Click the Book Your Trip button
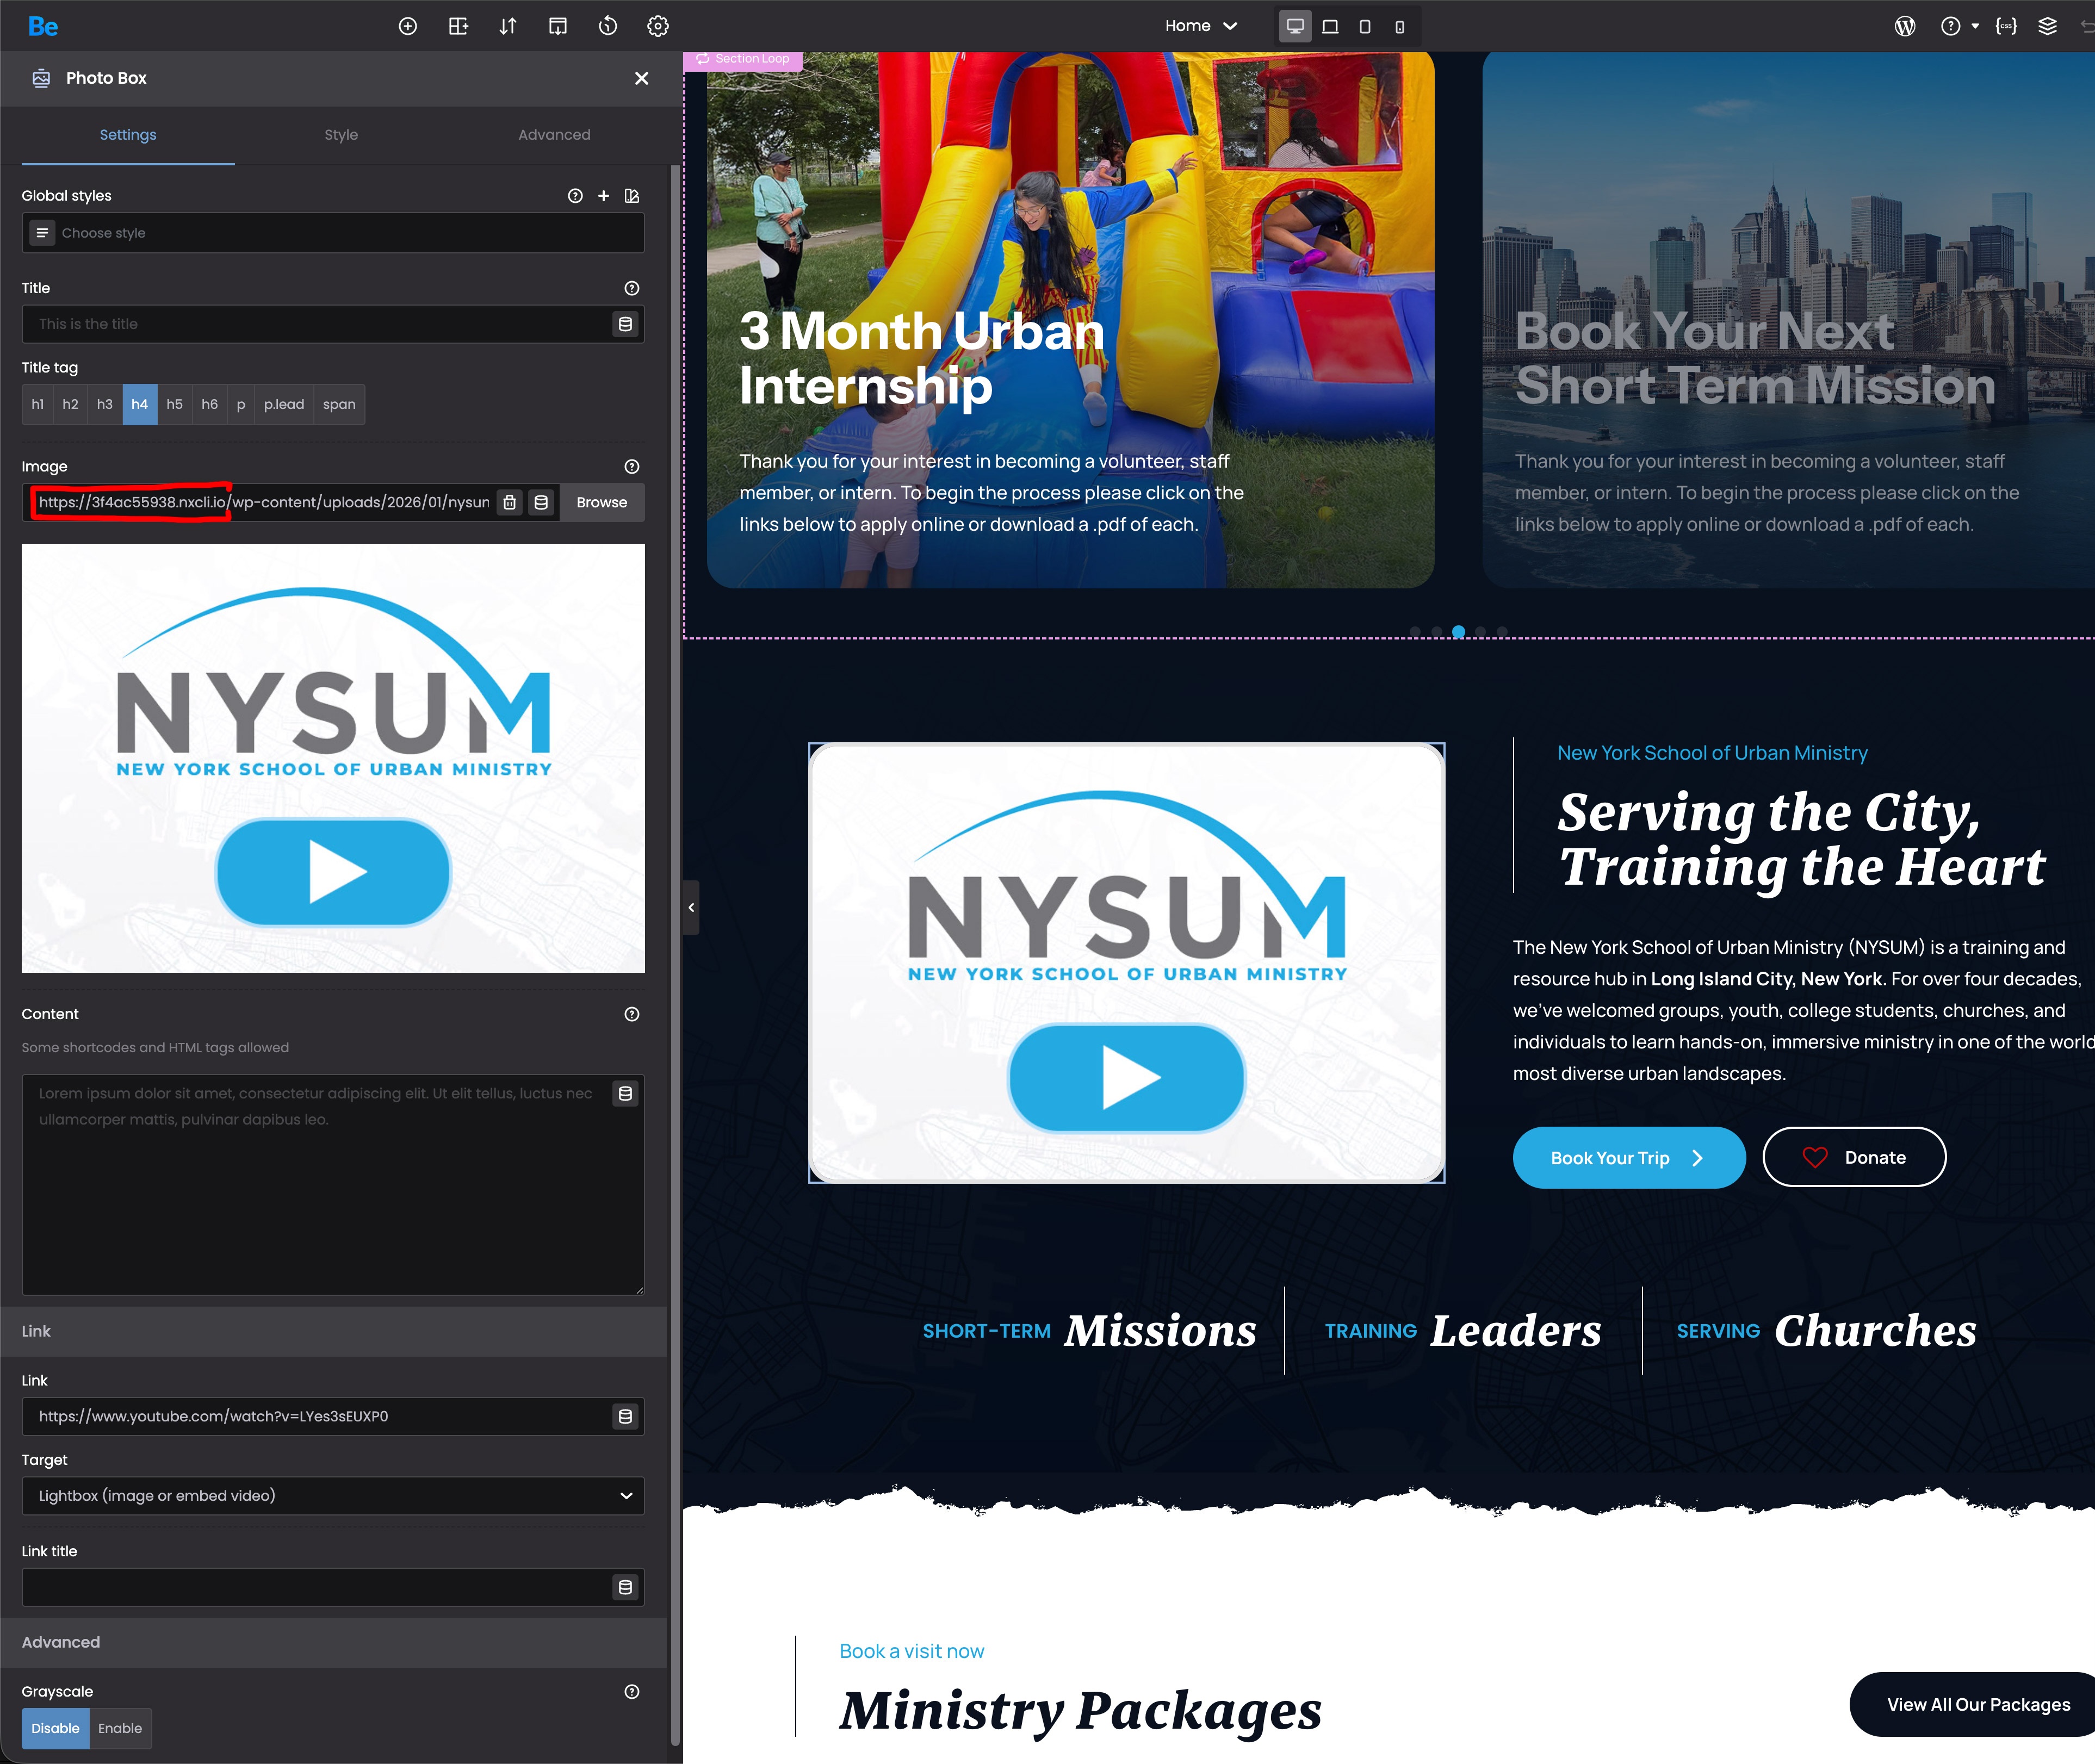2095x1764 pixels. tap(1628, 1158)
